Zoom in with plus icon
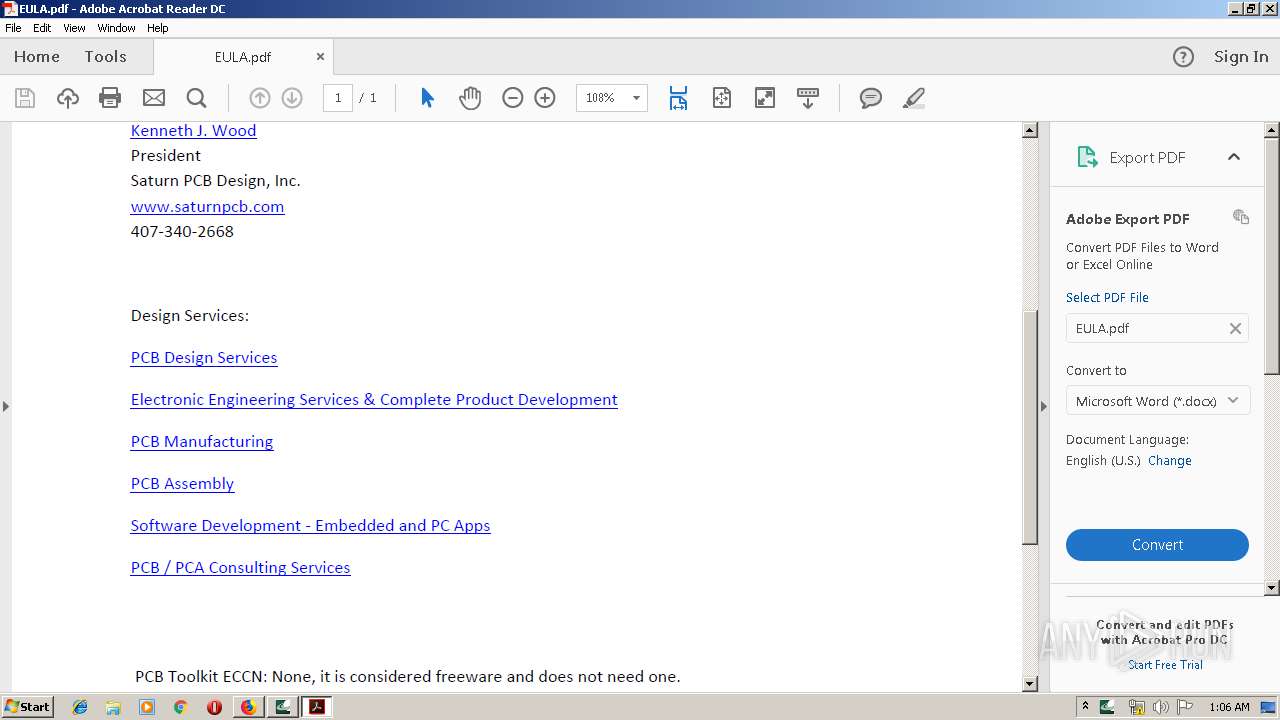Image resolution: width=1280 pixels, height=720 pixels. pos(545,98)
